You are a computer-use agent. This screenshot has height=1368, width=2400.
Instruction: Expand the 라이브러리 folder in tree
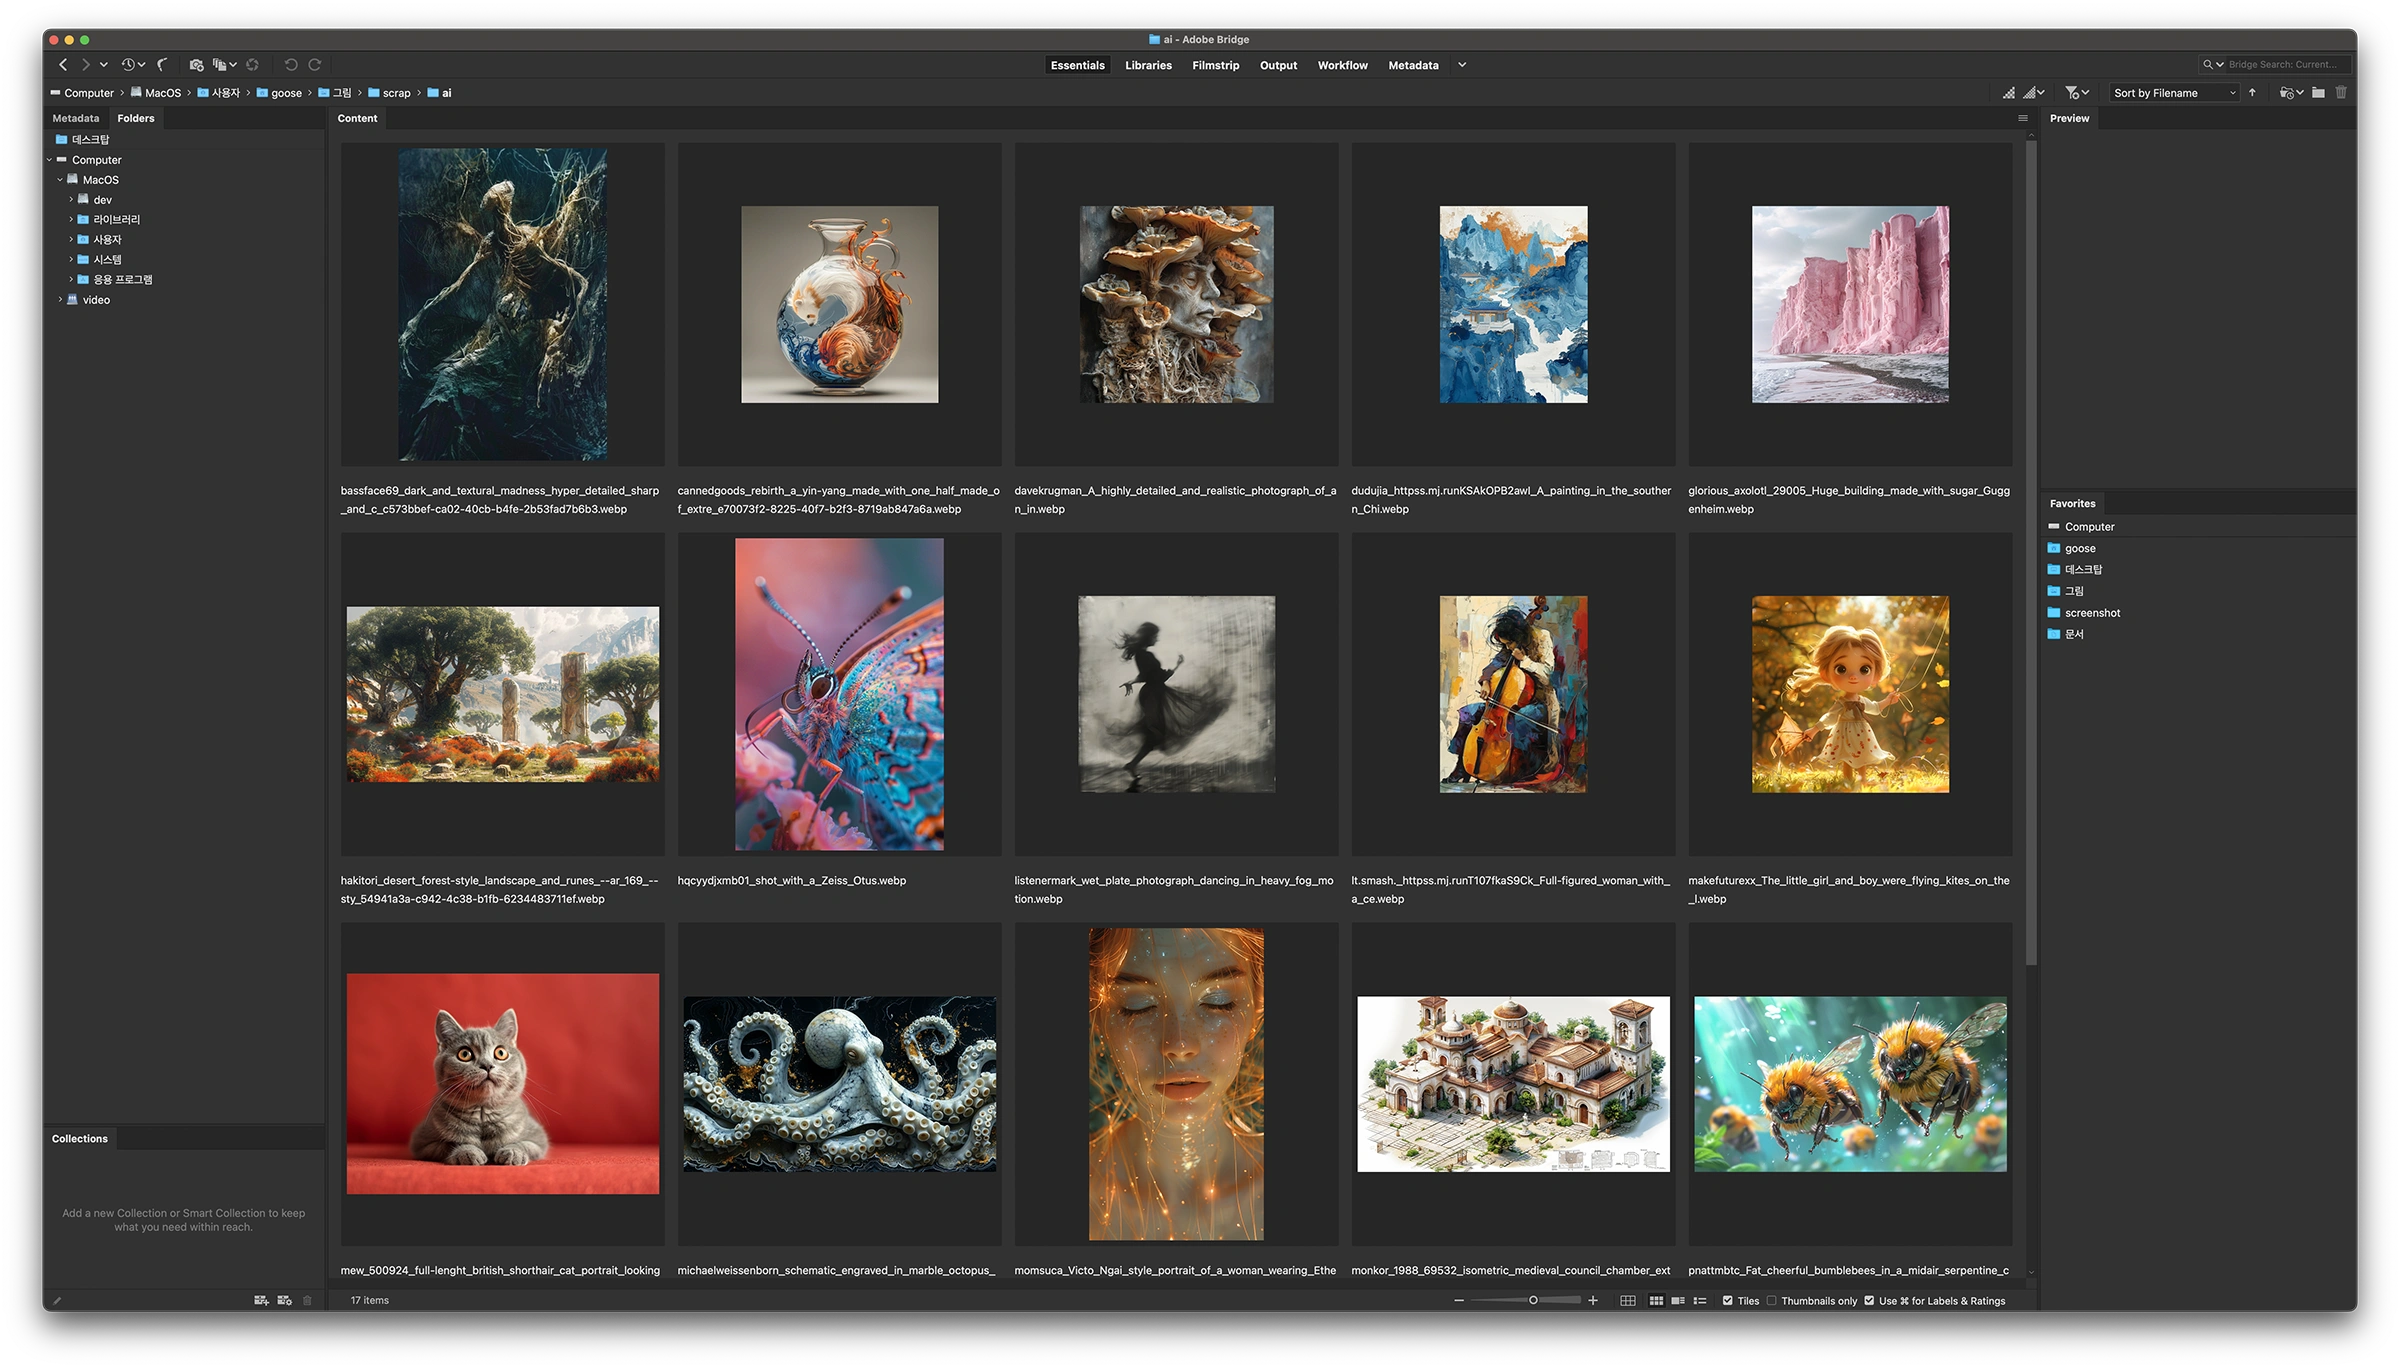71,220
